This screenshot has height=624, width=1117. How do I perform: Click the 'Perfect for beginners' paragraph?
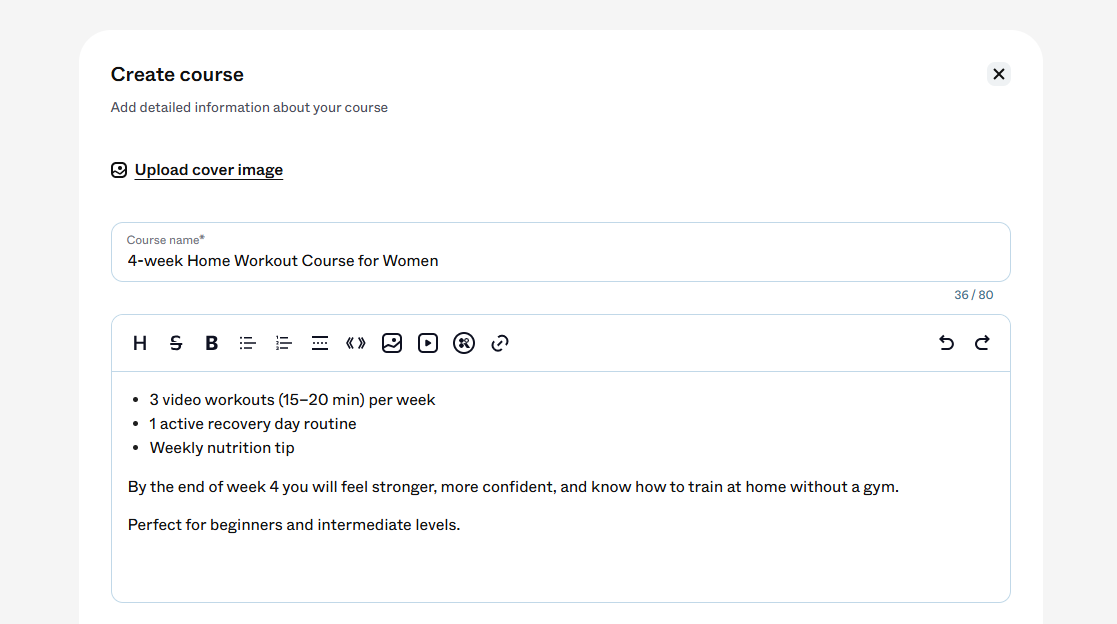(x=293, y=525)
